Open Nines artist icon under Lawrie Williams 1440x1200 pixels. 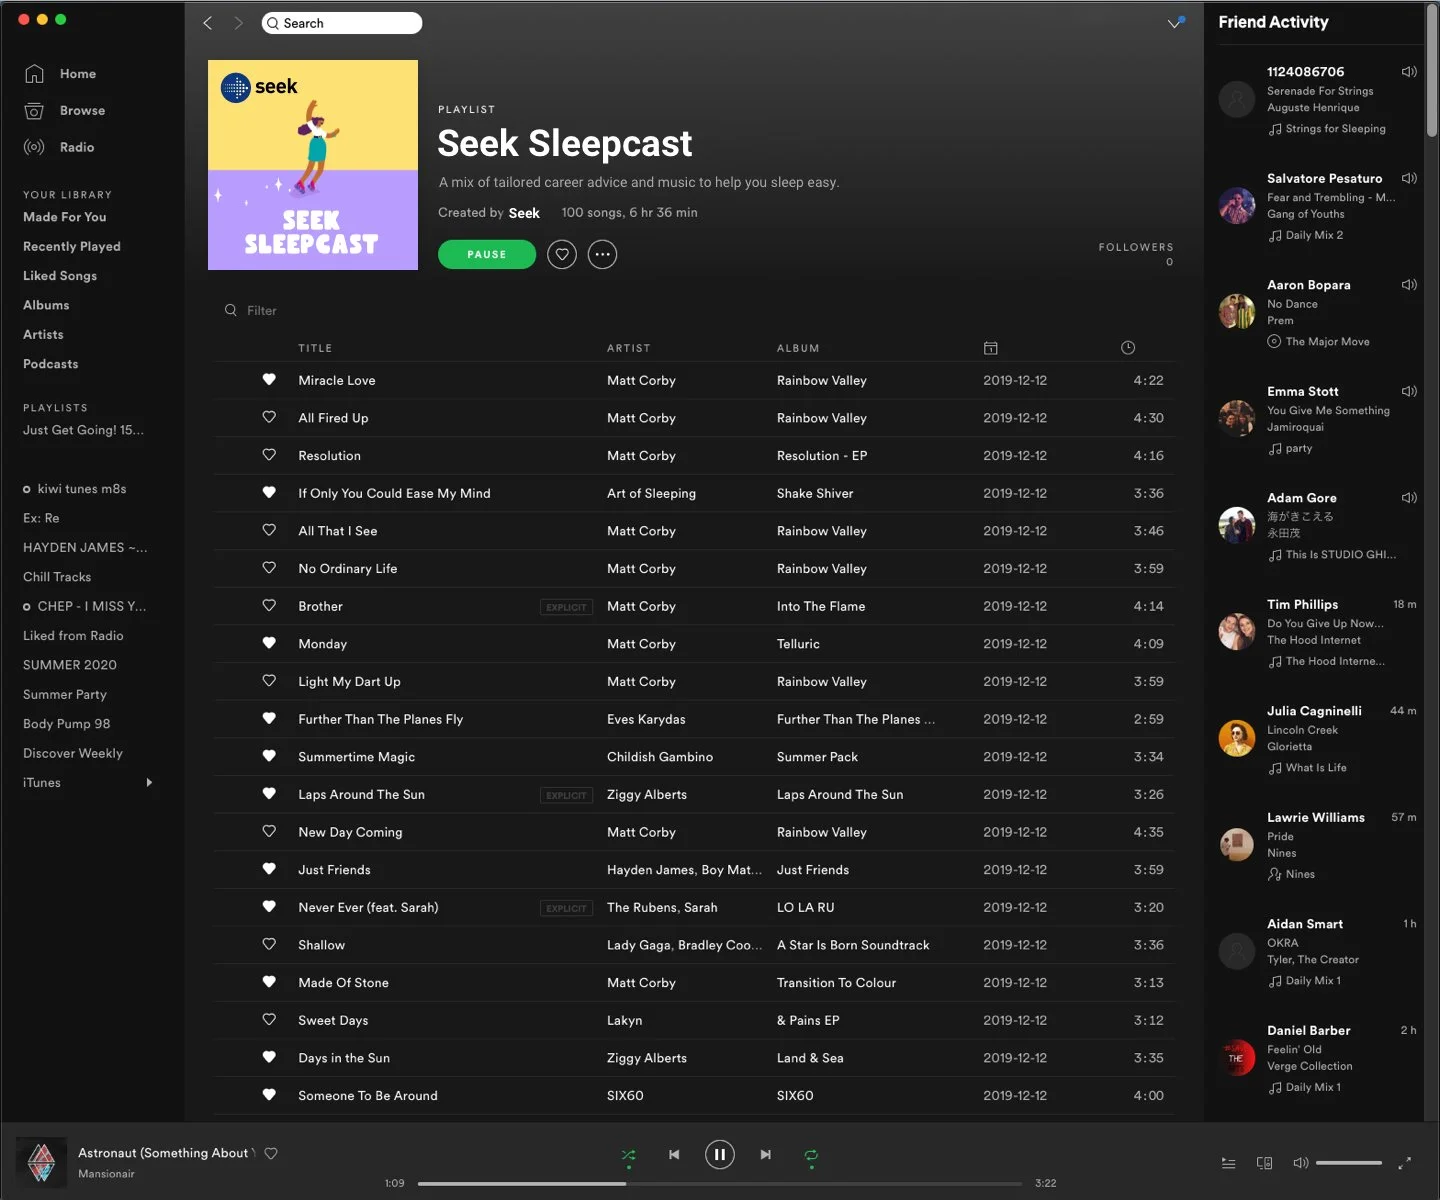[x=1275, y=874]
